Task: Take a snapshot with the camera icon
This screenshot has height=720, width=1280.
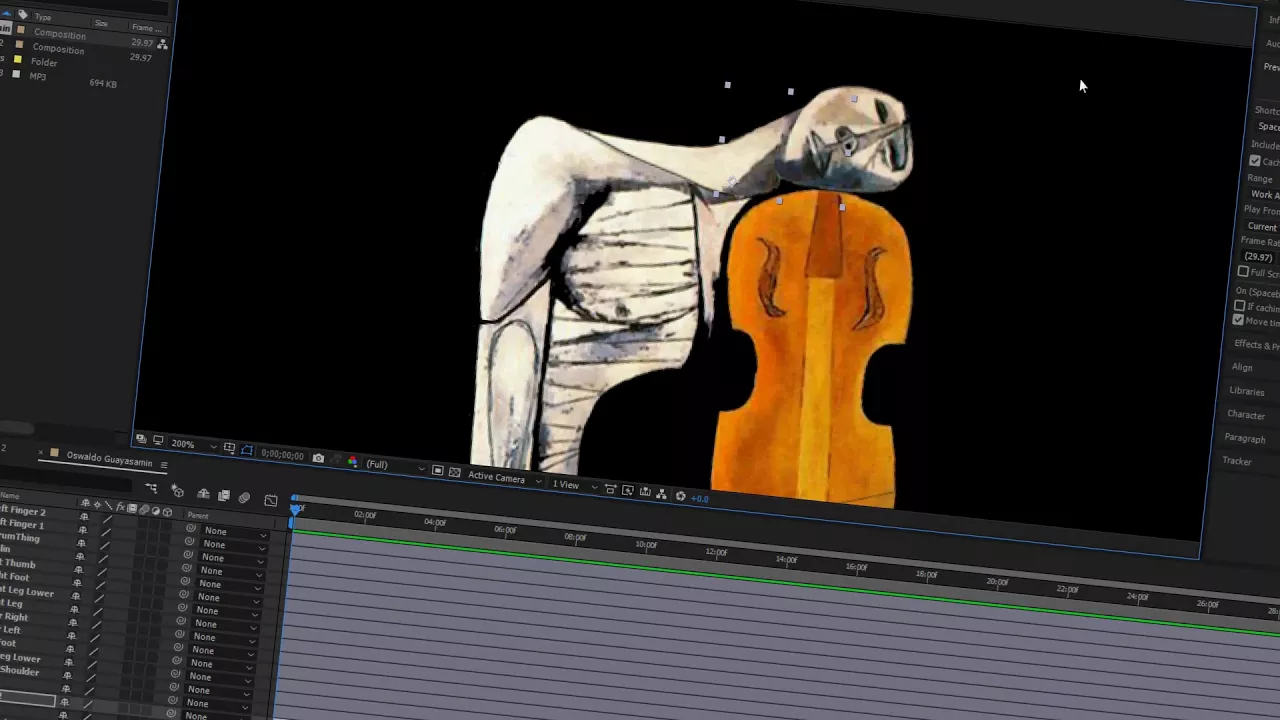Action: 318,458
